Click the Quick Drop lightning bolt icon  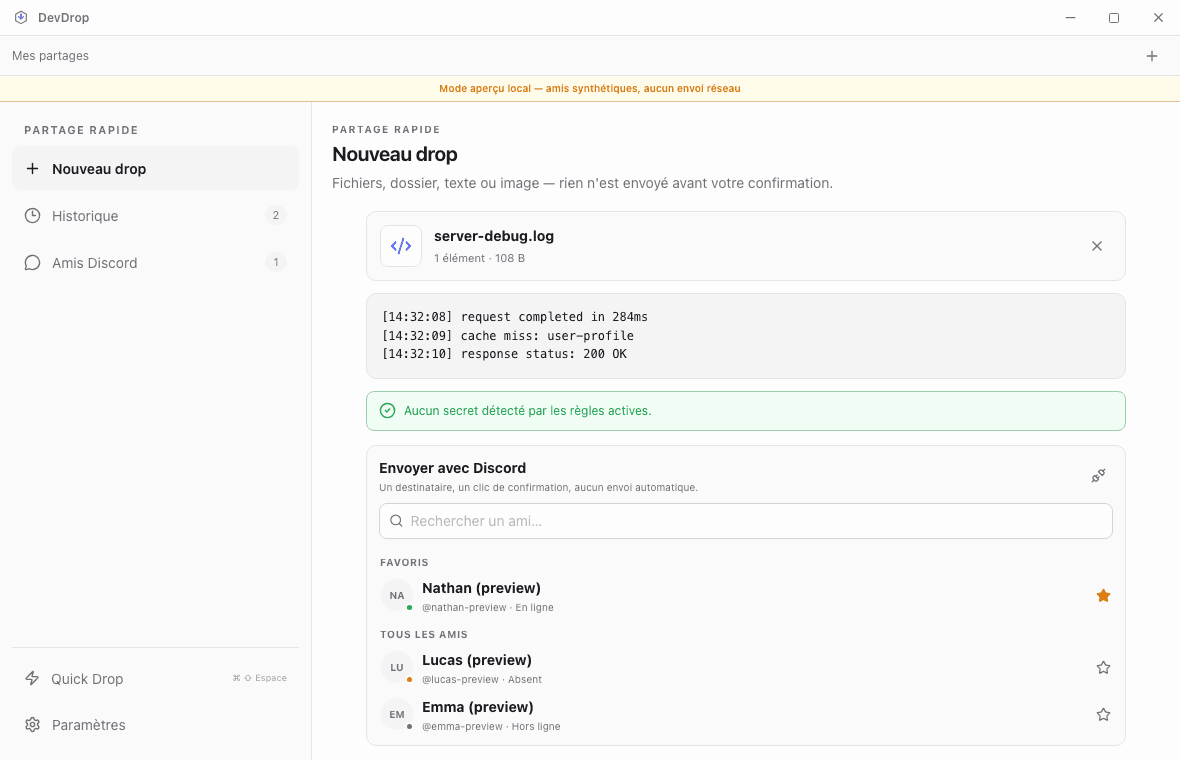[x=32, y=678]
